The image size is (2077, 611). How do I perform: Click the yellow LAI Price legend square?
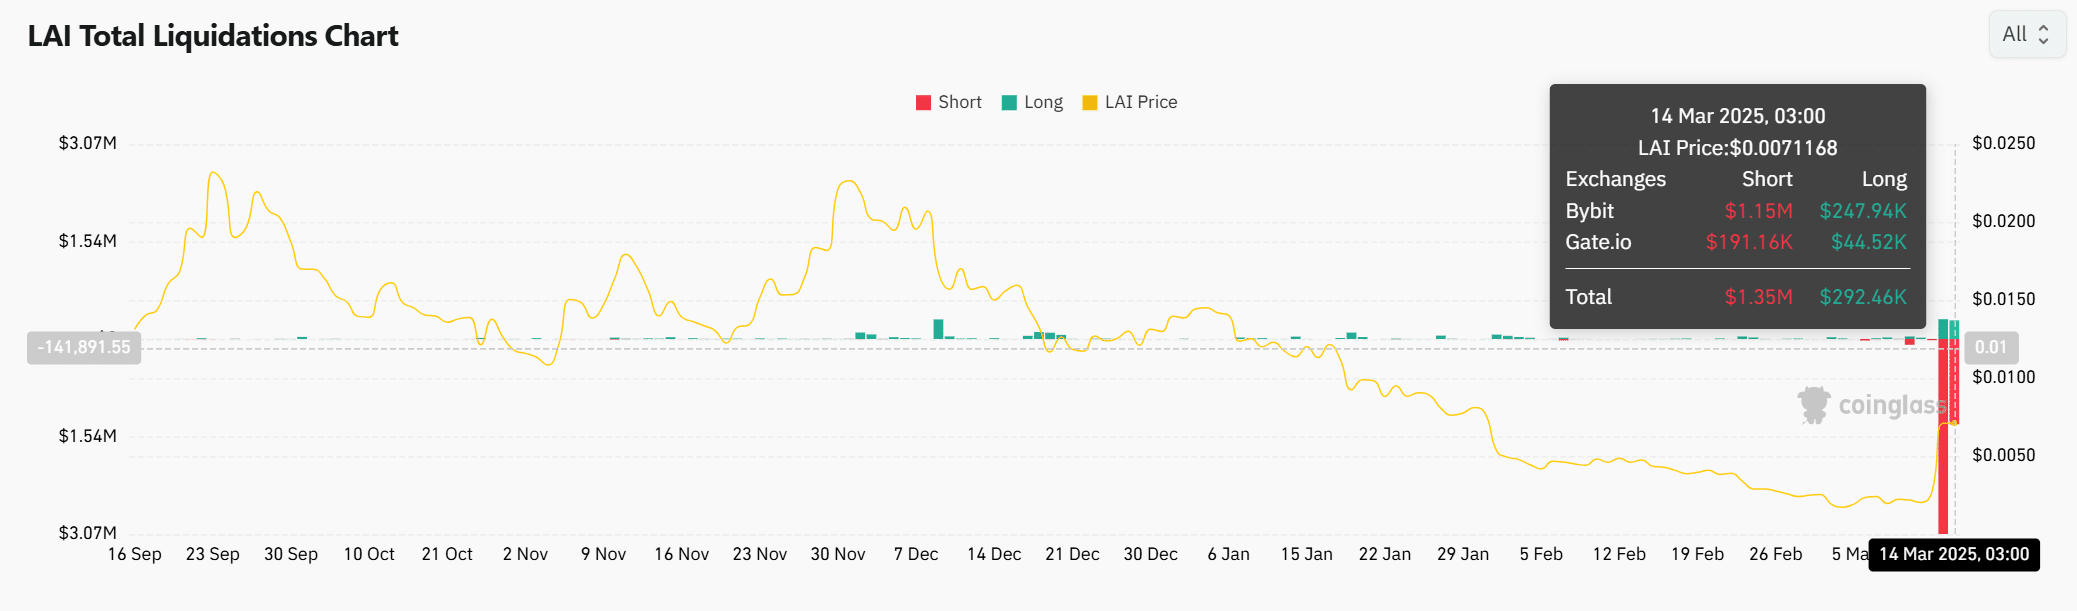[1090, 102]
